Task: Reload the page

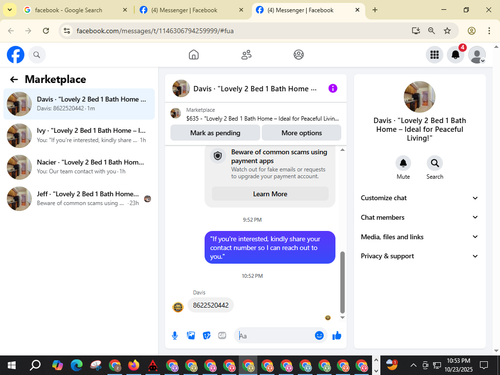Action: pyautogui.click(x=46, y=31)
